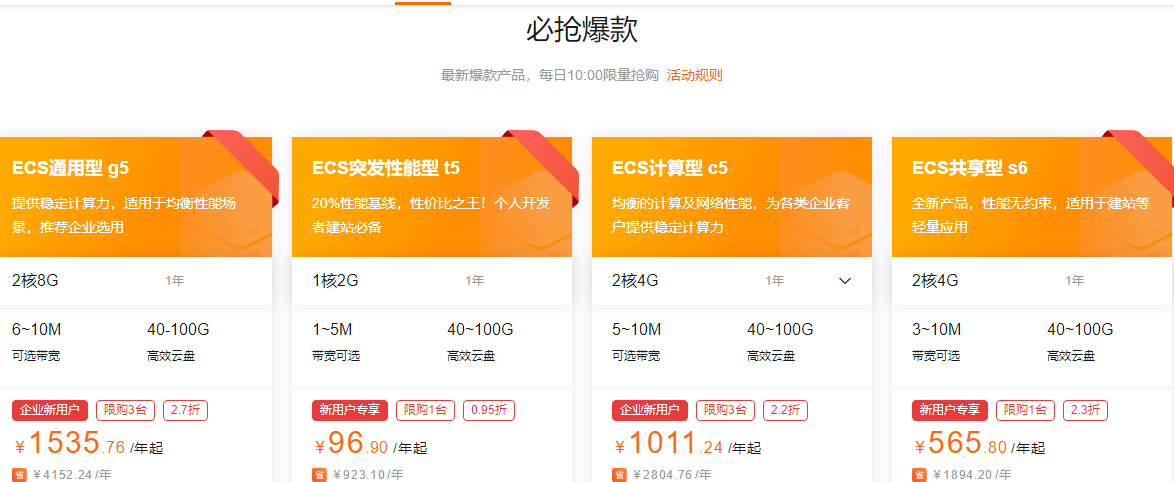Viewport: 1174px width, 482px height.
Task: Click the 5~10M bandwidth value
Action: coord(636,329)
